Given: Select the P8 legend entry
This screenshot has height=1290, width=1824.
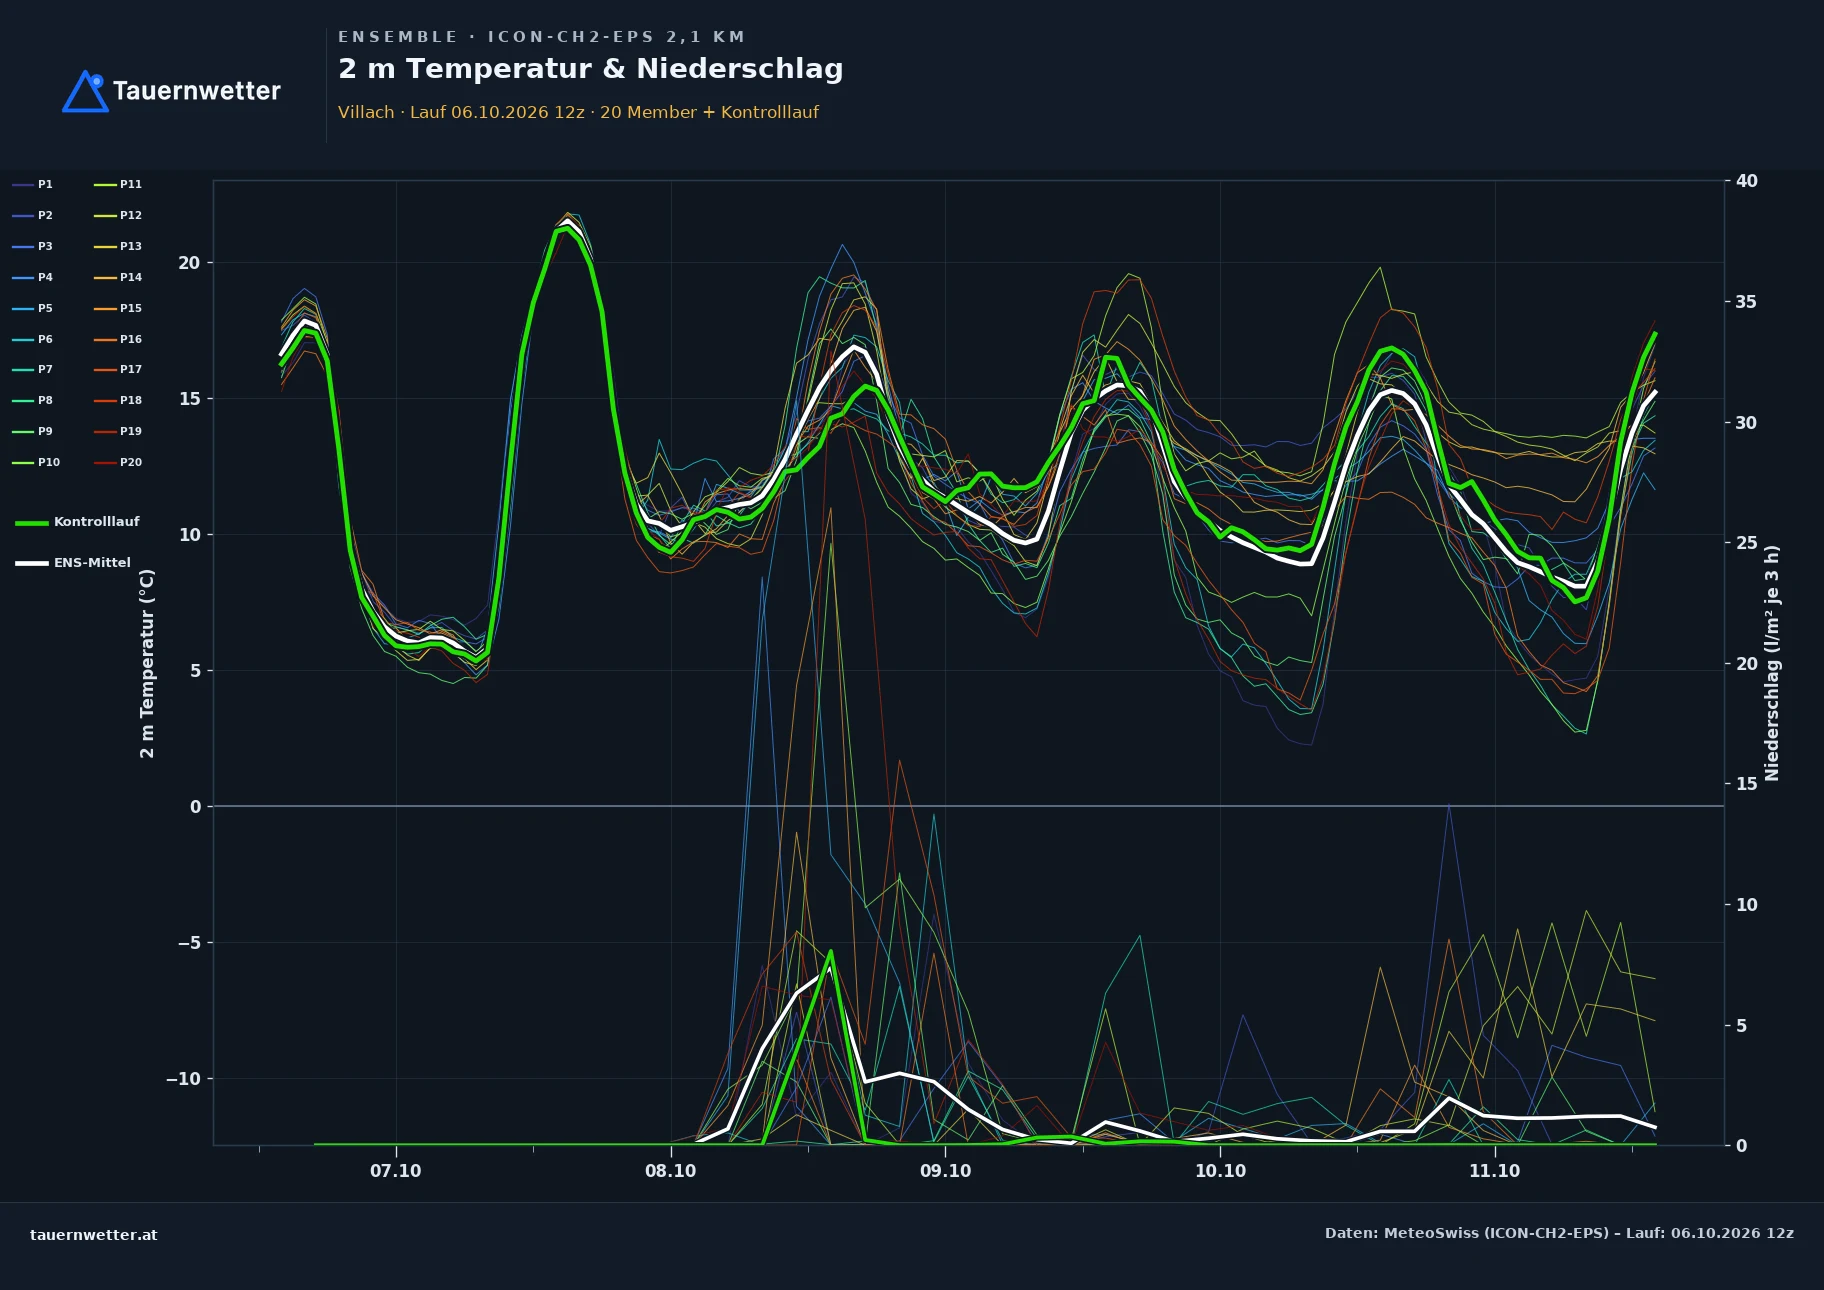Looking at the screenshot, I should [32, 400].
